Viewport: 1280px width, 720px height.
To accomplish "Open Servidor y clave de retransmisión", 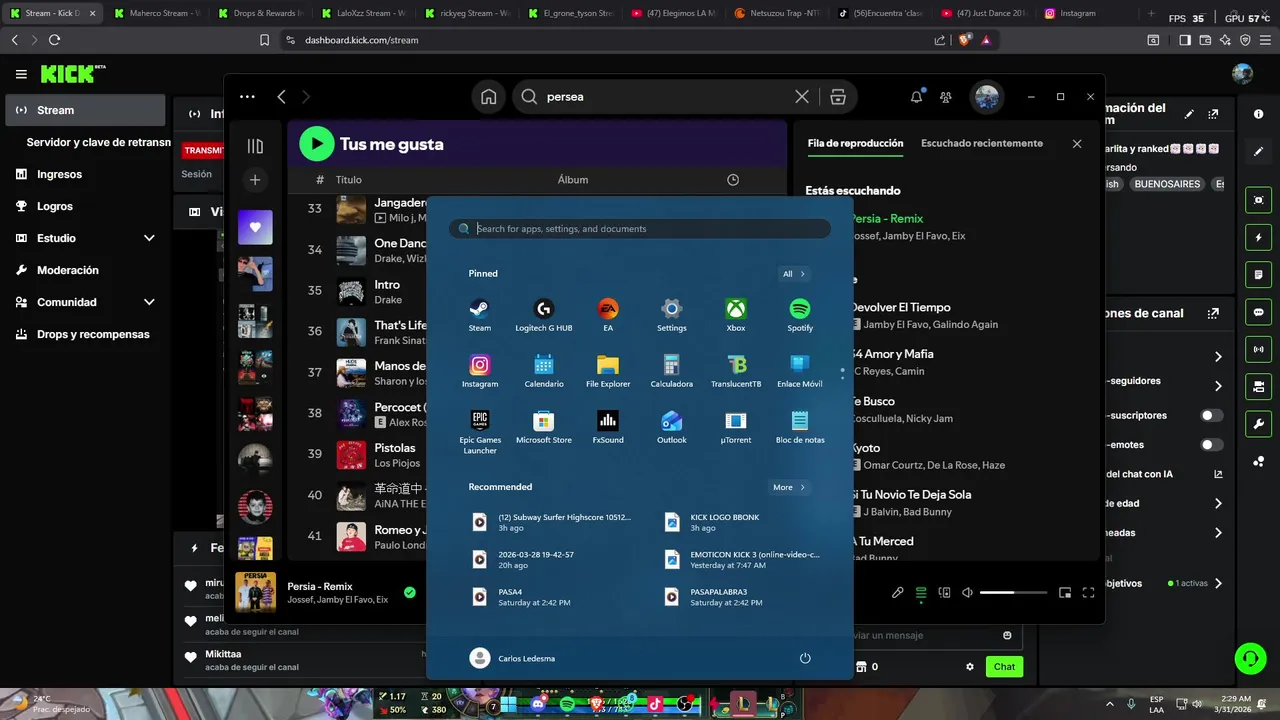I will tap(98, 142).
